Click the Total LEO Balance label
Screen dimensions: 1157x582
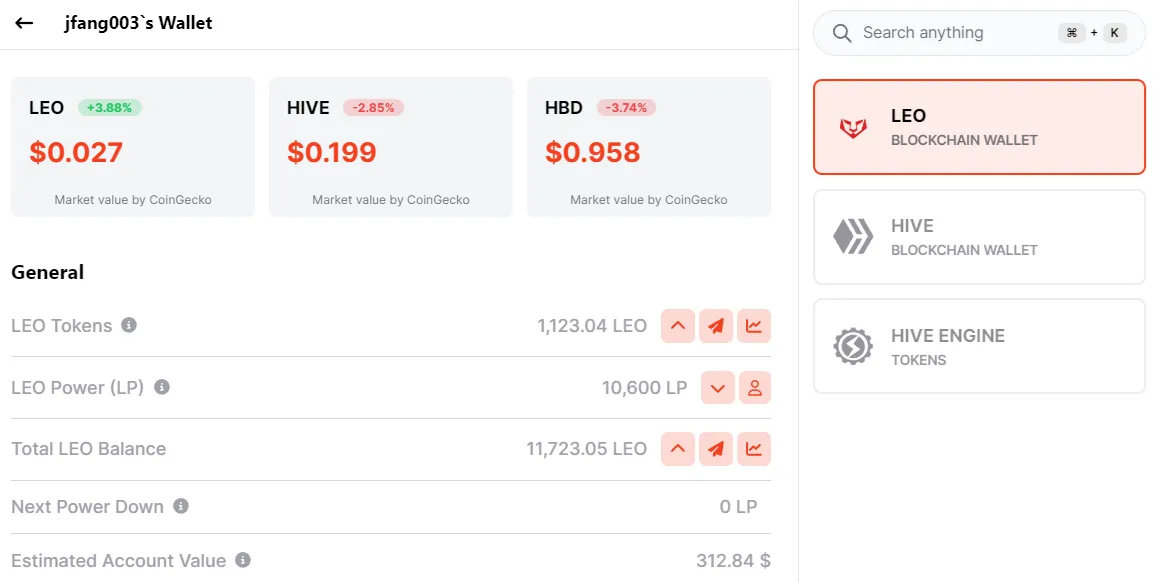click(x=89, y=448)
